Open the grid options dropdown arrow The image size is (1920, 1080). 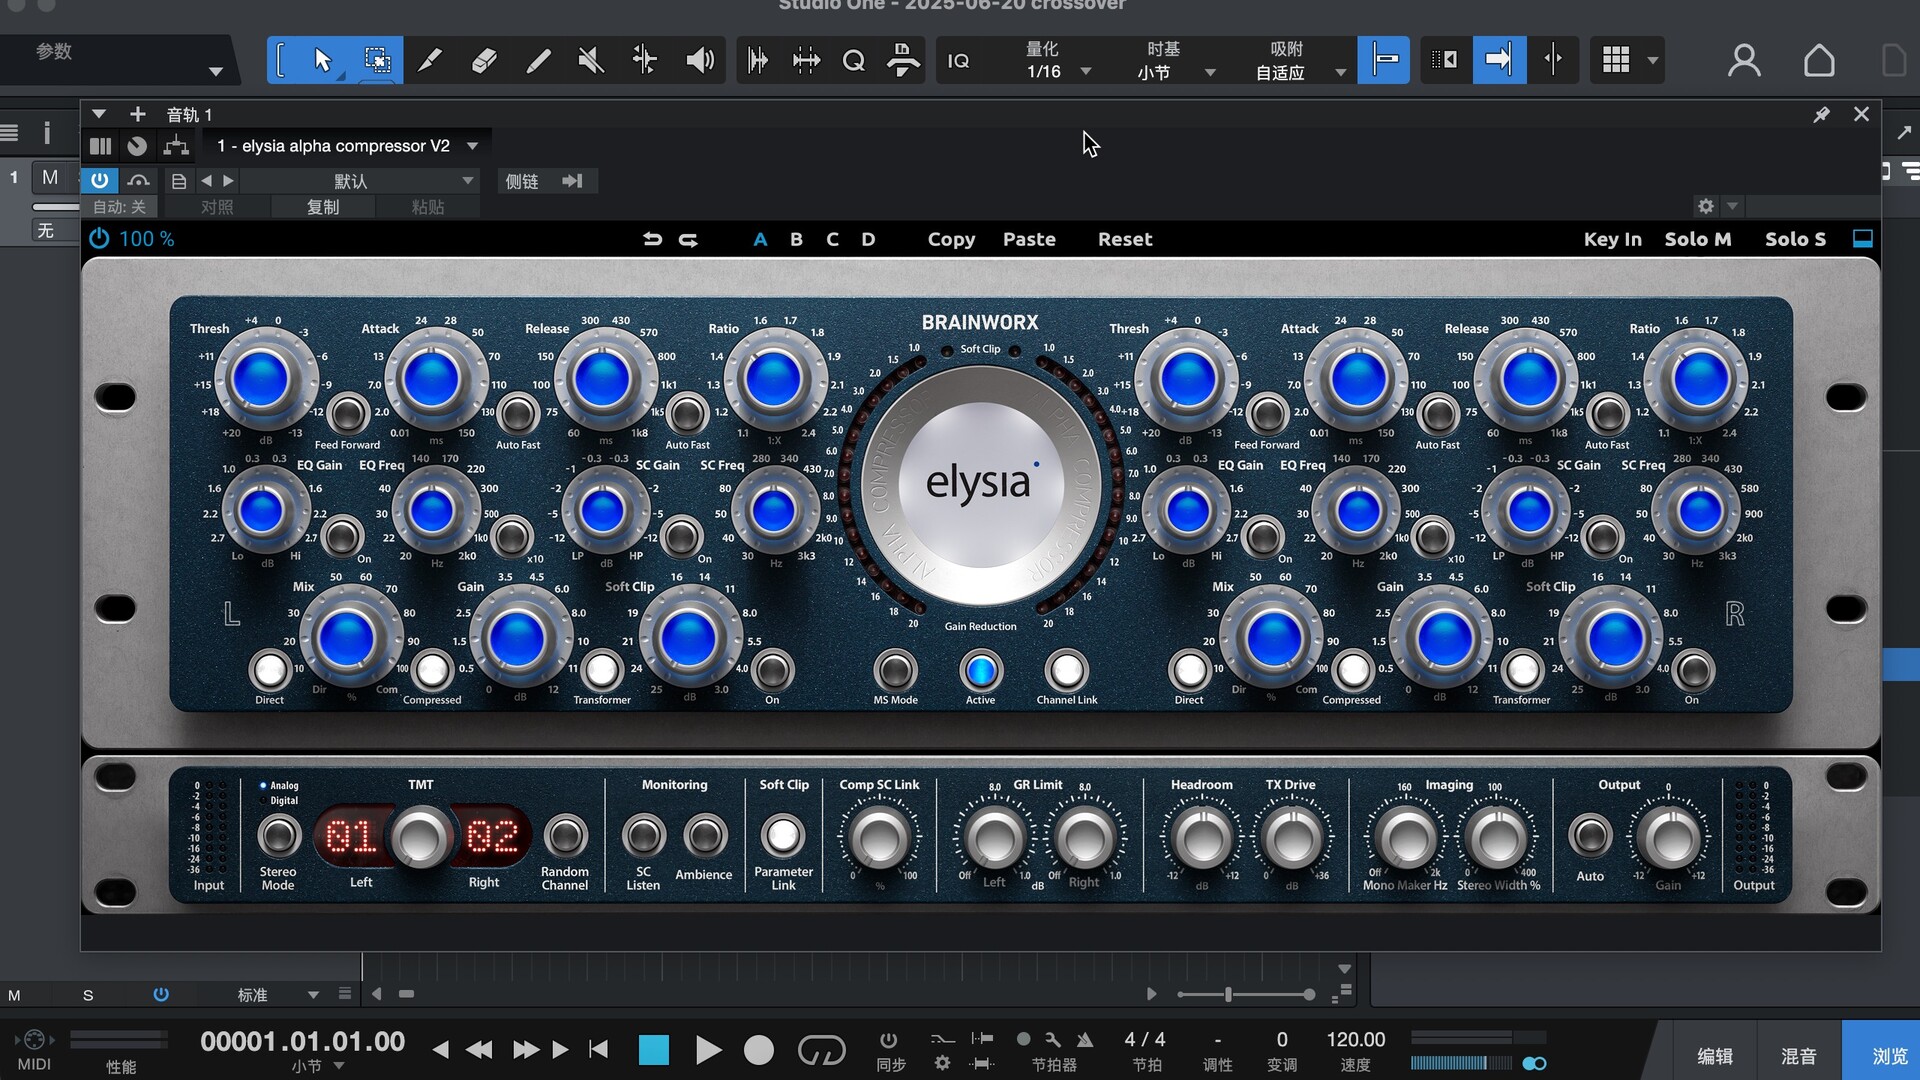1653,60
